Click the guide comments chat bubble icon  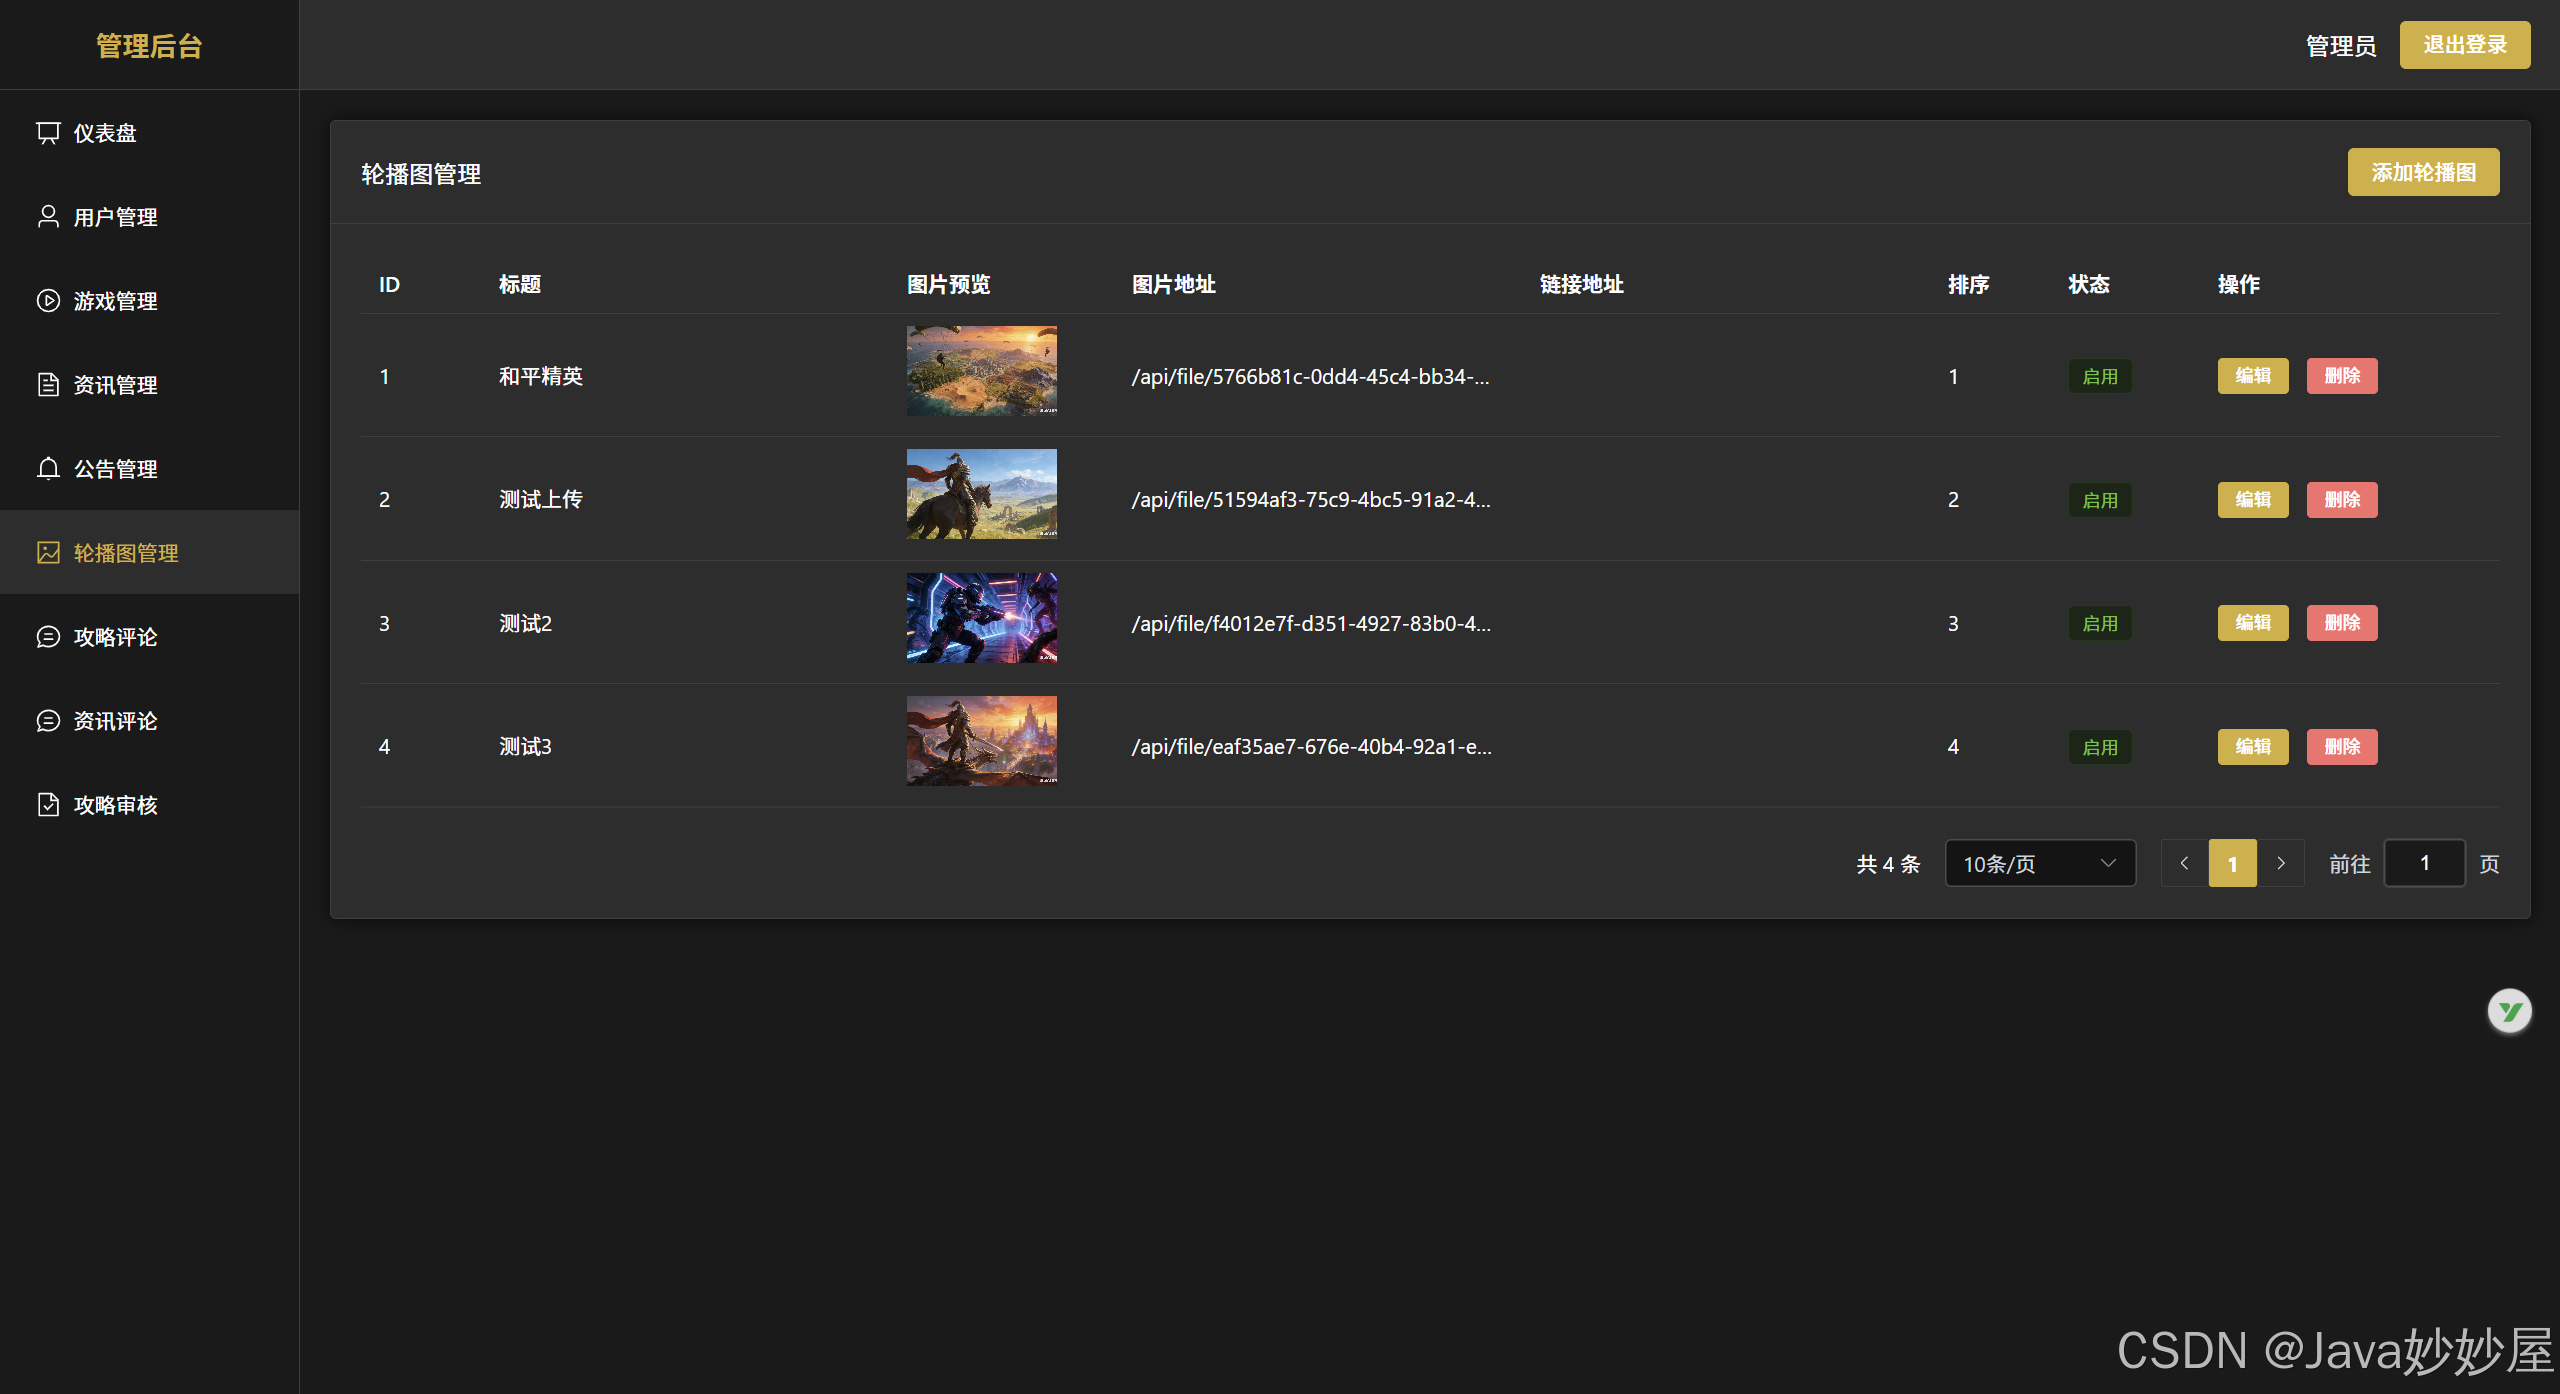(48, 637)
